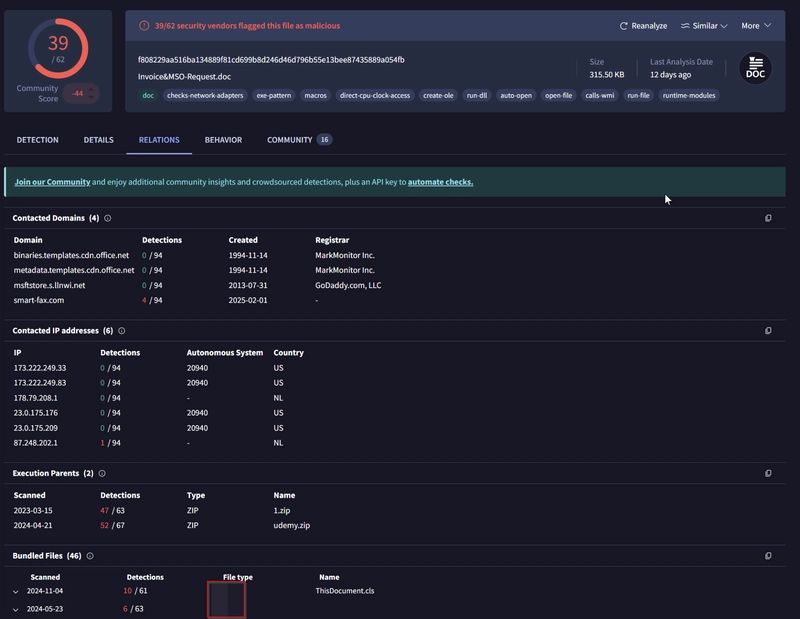The width and height of the screenshot is (800, 619).
Task: Open IP address 87.248.202.1
Action: pyautogui.click(x=36, y=443)
